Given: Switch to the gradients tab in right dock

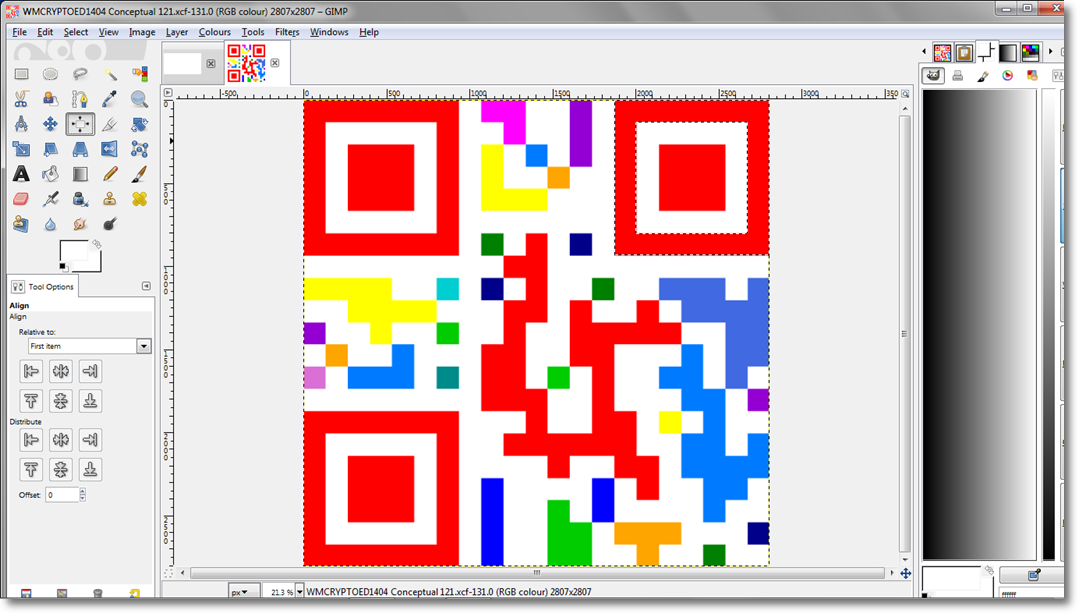Looking at the screenshot, I should pyautogui.click(x=1008, y=52).
